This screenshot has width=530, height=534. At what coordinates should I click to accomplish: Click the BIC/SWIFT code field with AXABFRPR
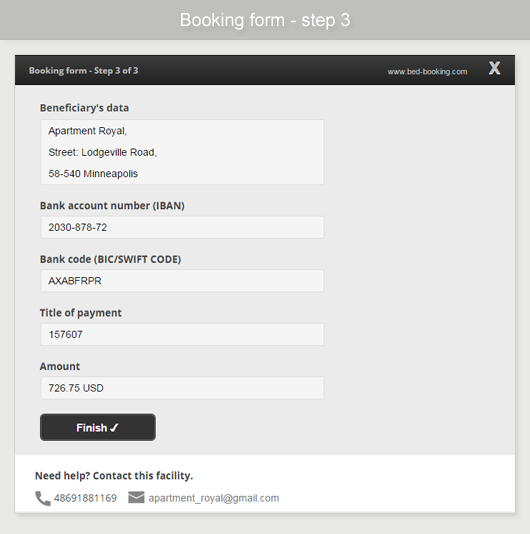pos(182,281)
